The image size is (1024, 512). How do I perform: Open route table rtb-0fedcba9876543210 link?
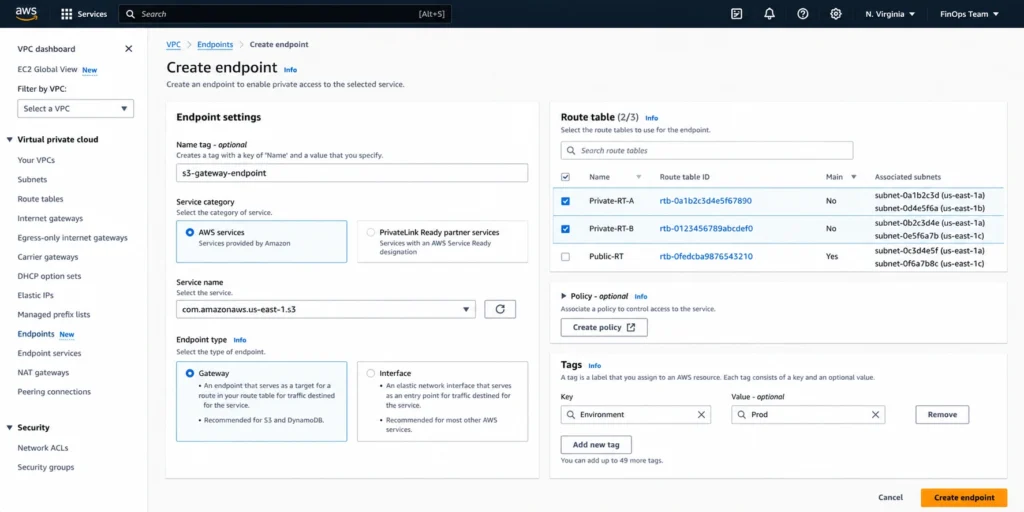point(706,257)
